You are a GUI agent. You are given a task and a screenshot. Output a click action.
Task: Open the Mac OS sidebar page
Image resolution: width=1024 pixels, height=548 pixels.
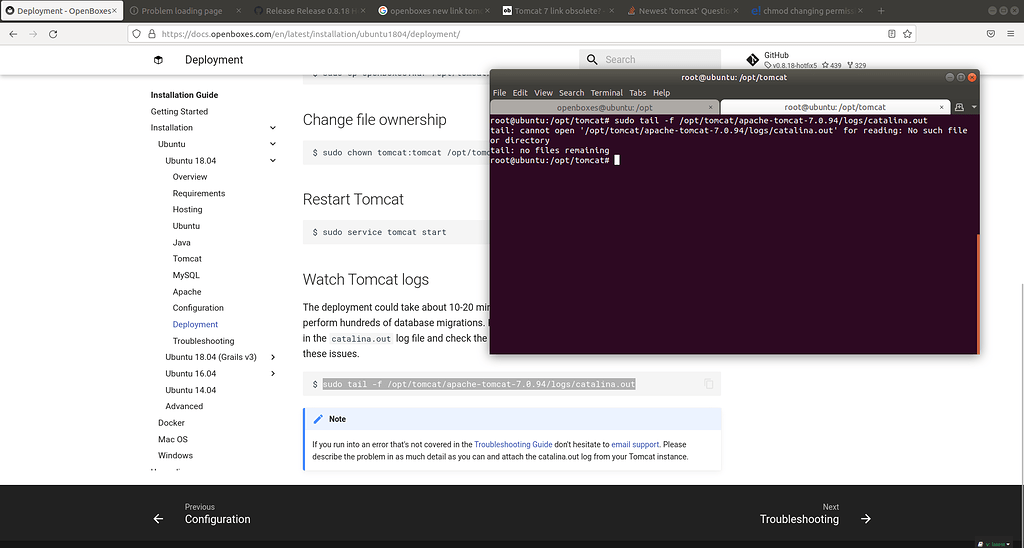coord(173,439)
